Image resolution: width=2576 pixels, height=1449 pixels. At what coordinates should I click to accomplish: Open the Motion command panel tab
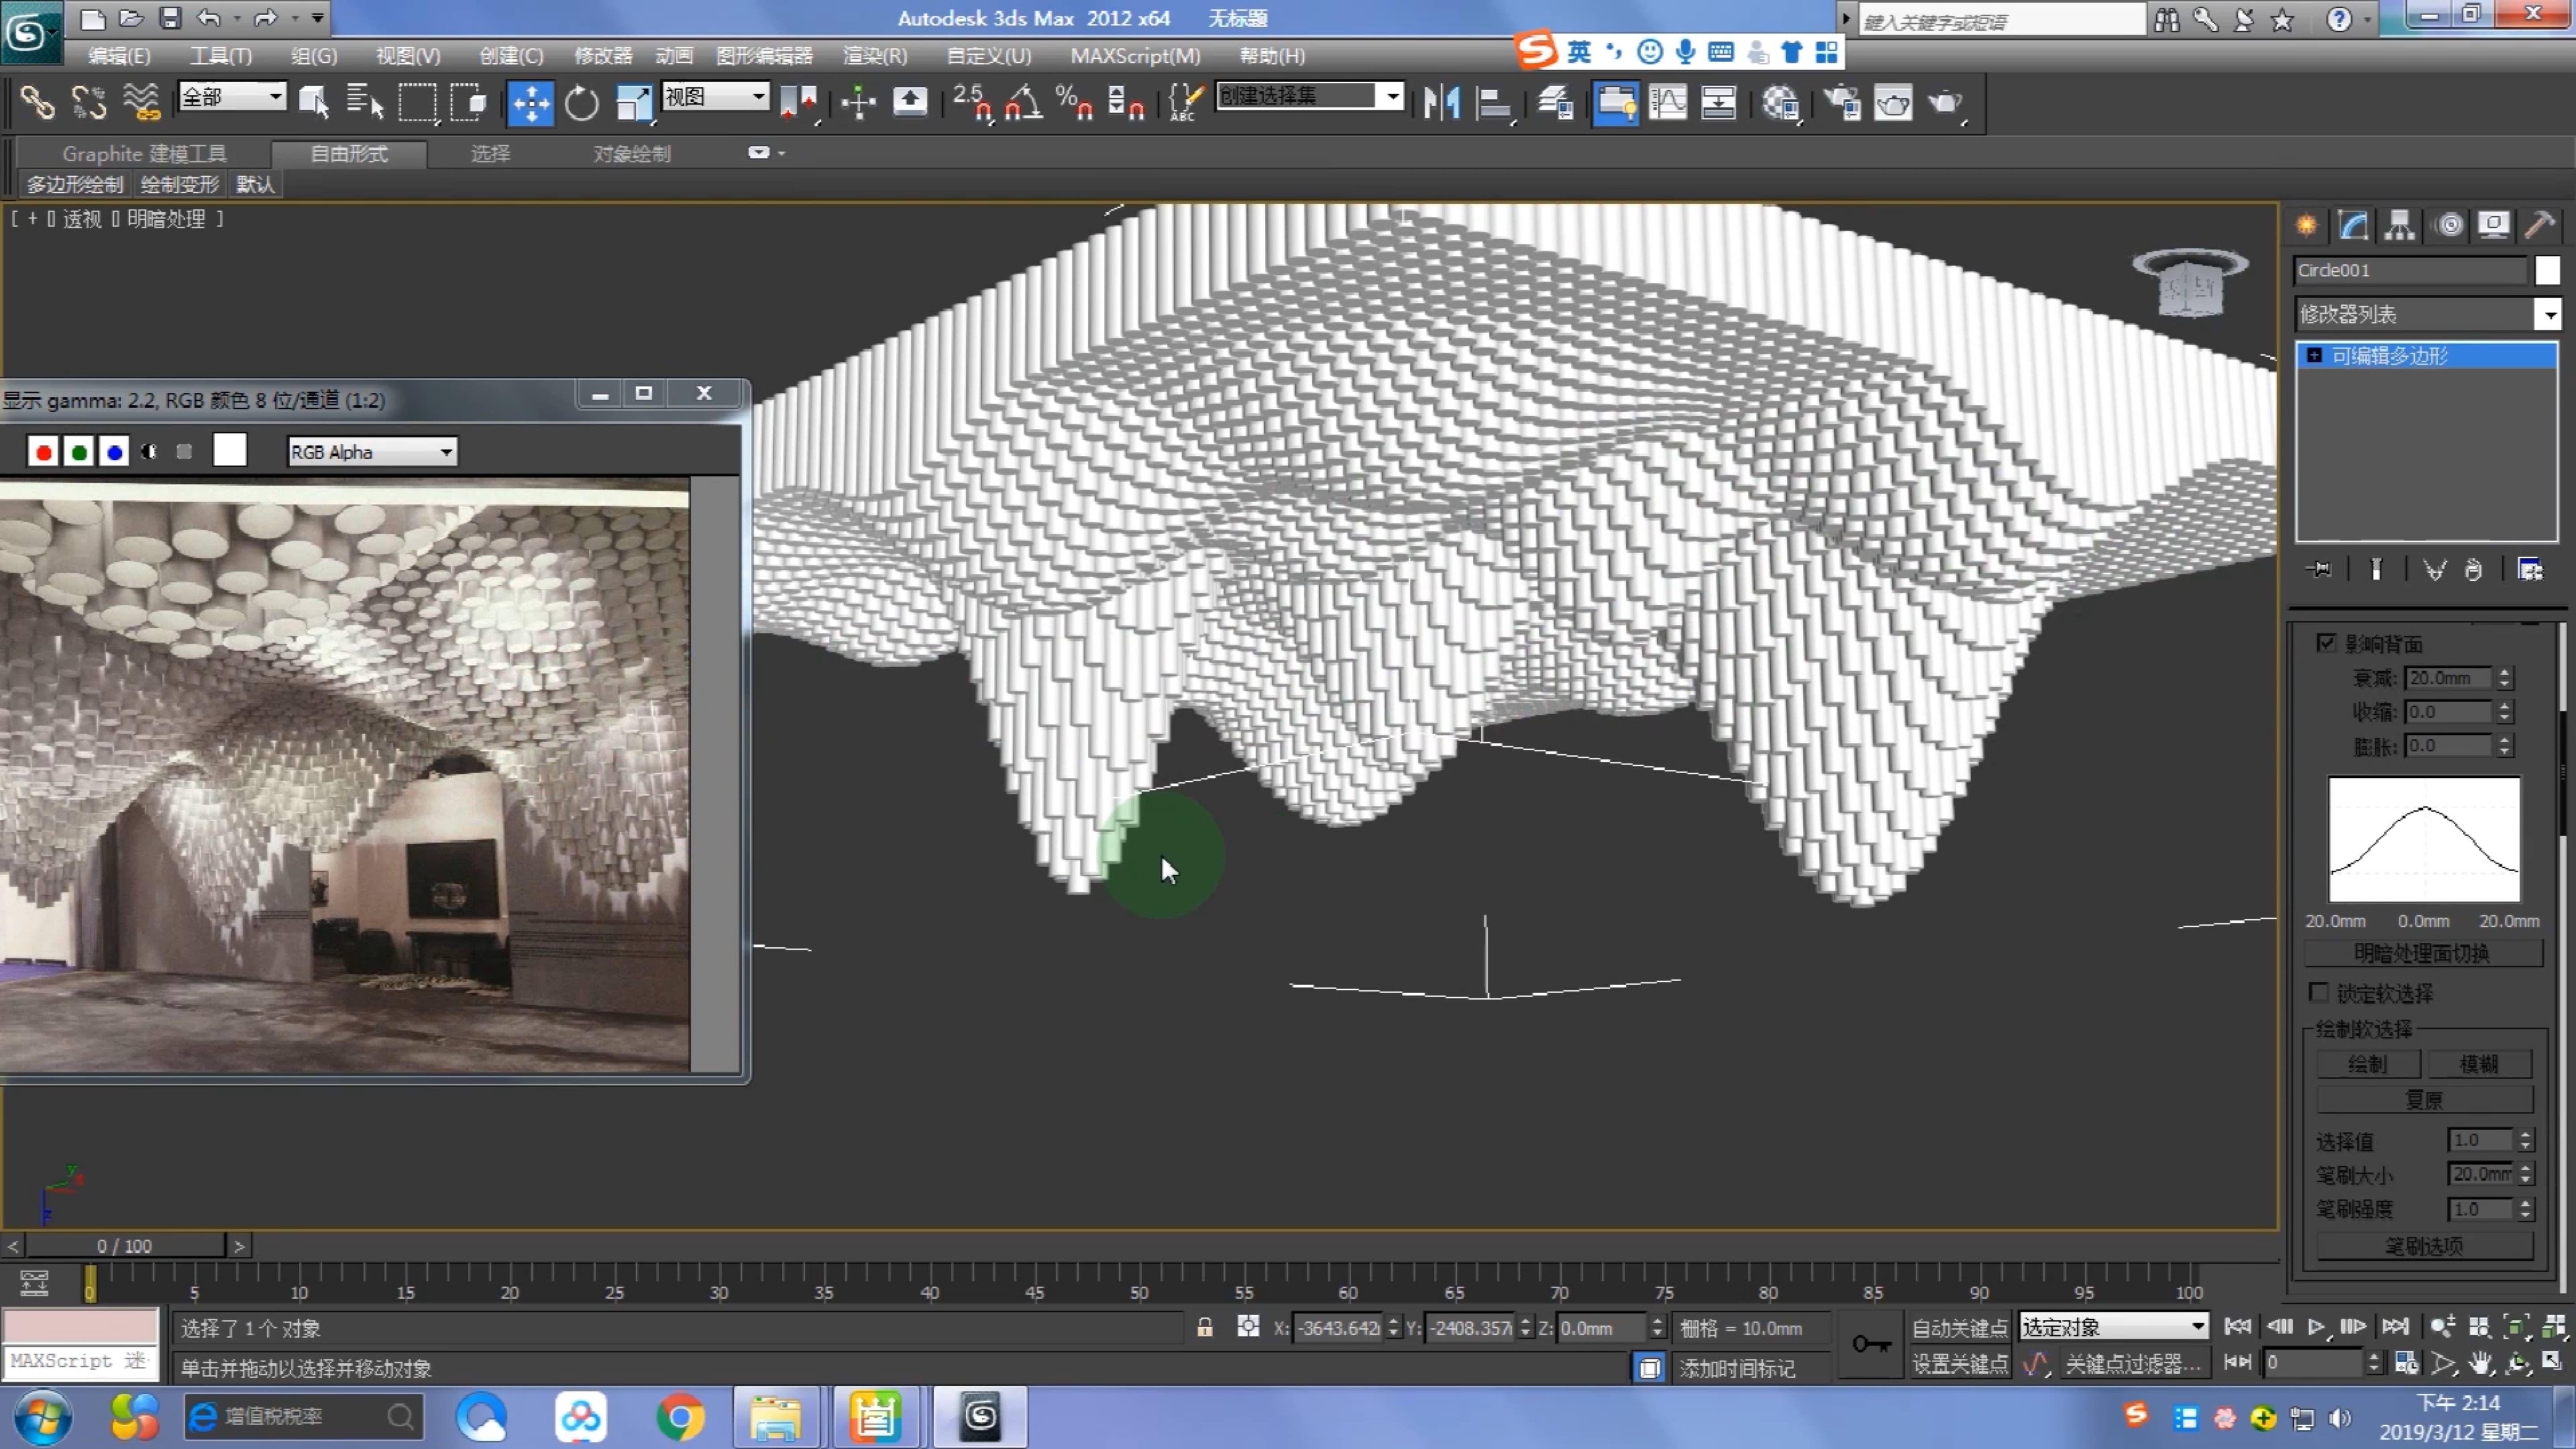(2449, 225)
